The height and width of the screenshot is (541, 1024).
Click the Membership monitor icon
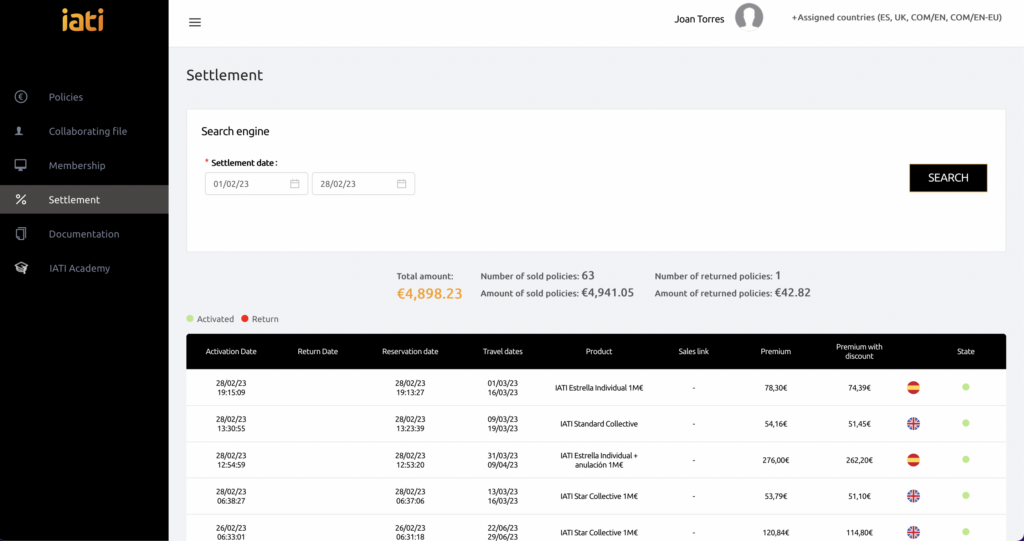coord(20,165)
